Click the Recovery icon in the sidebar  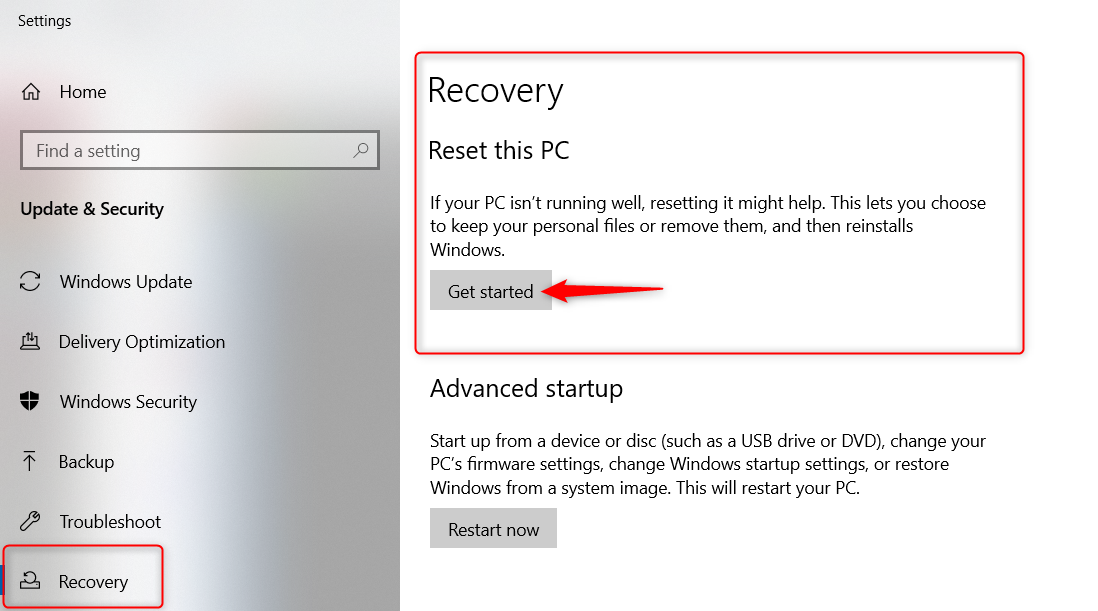point(31,581)
